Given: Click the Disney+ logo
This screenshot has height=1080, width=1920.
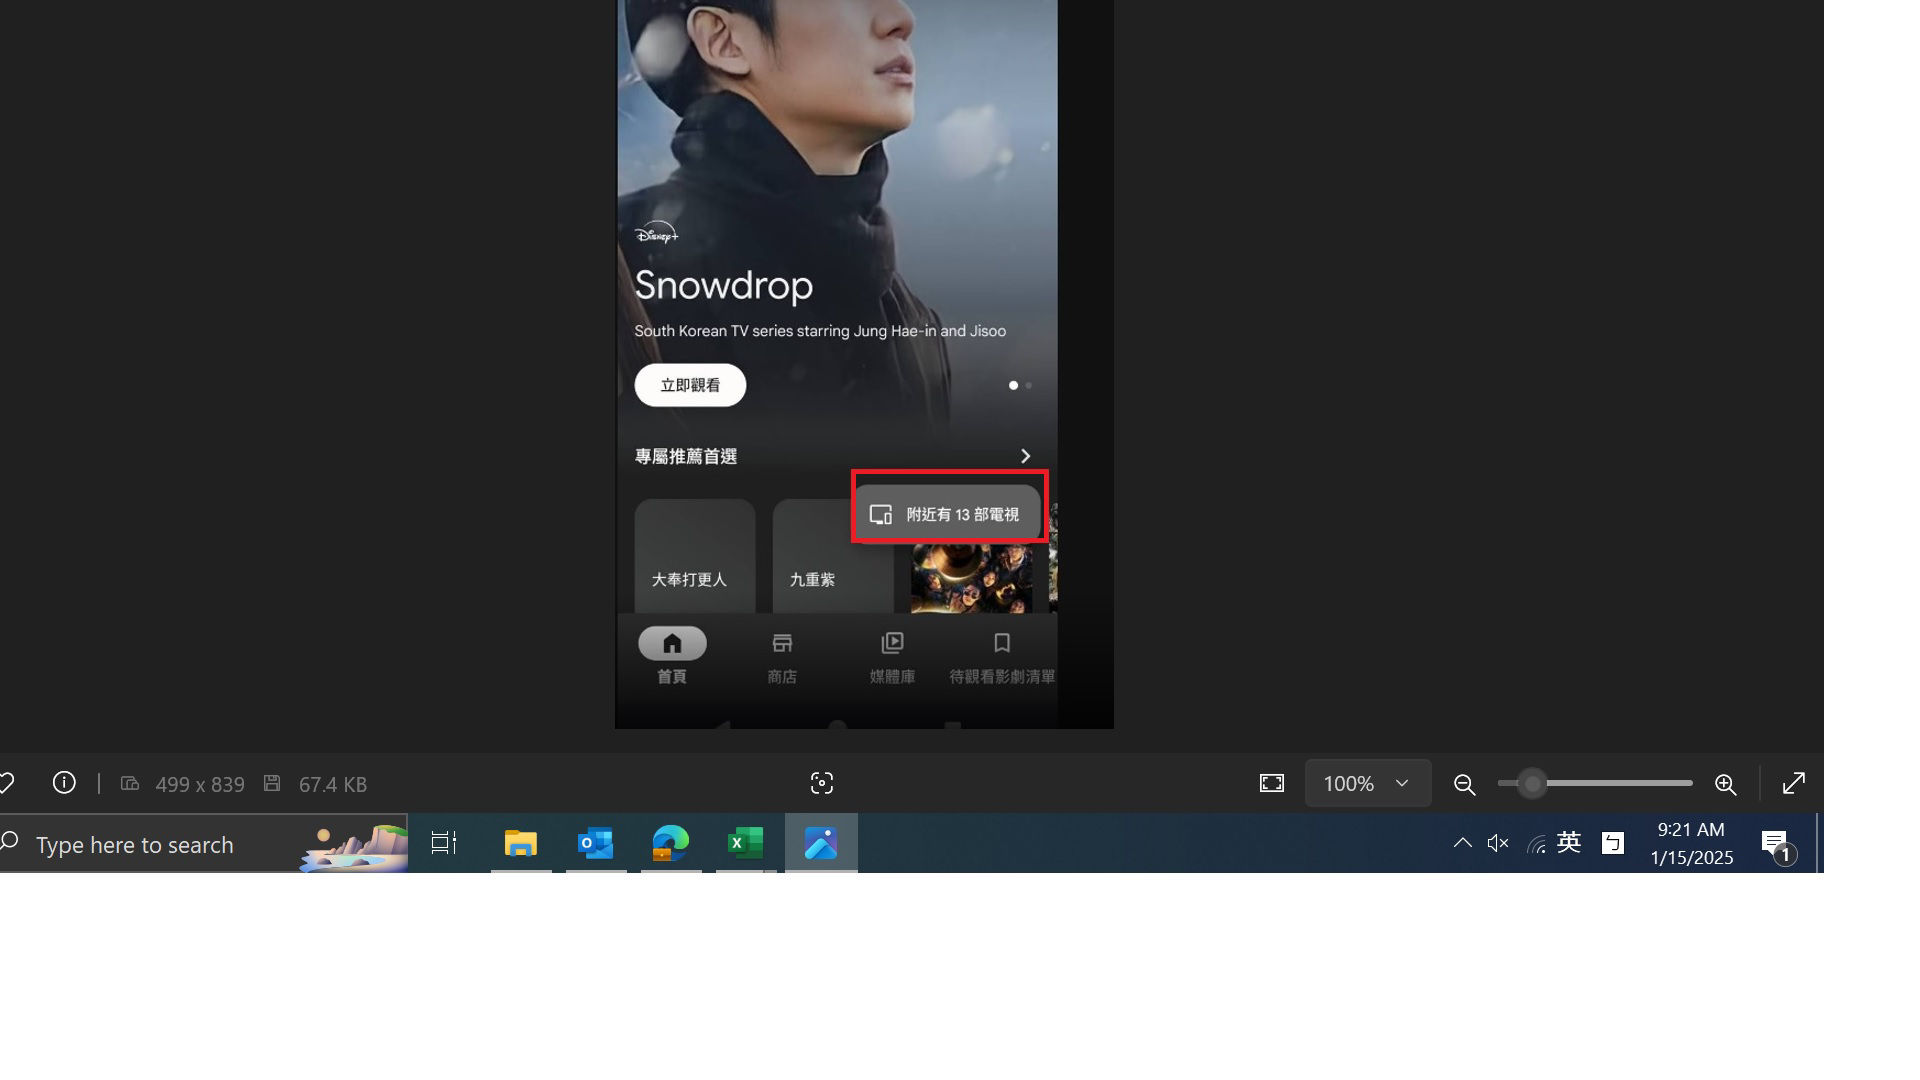Looking at the screenshot, I should 656,233.
